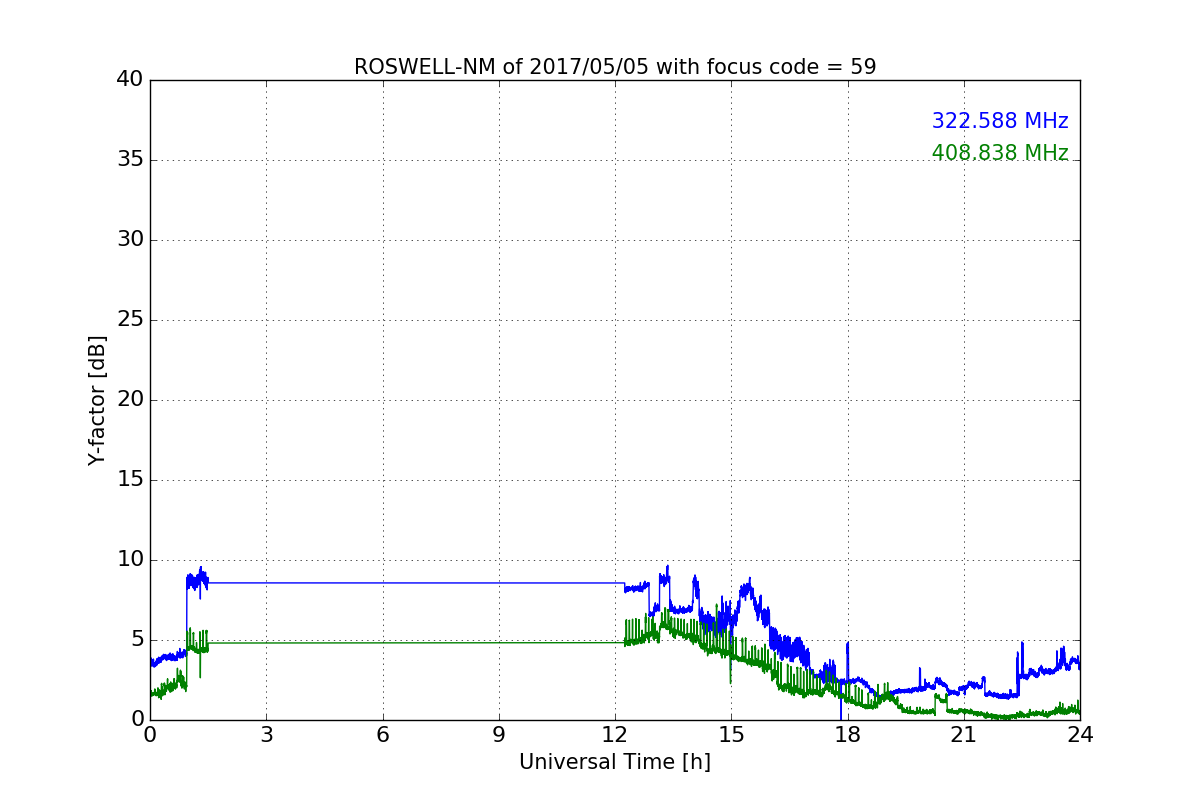This screenshot has height=800, width=1200.
Task: Click the y-axis tick label 35
Action: (x=130, y=160)
